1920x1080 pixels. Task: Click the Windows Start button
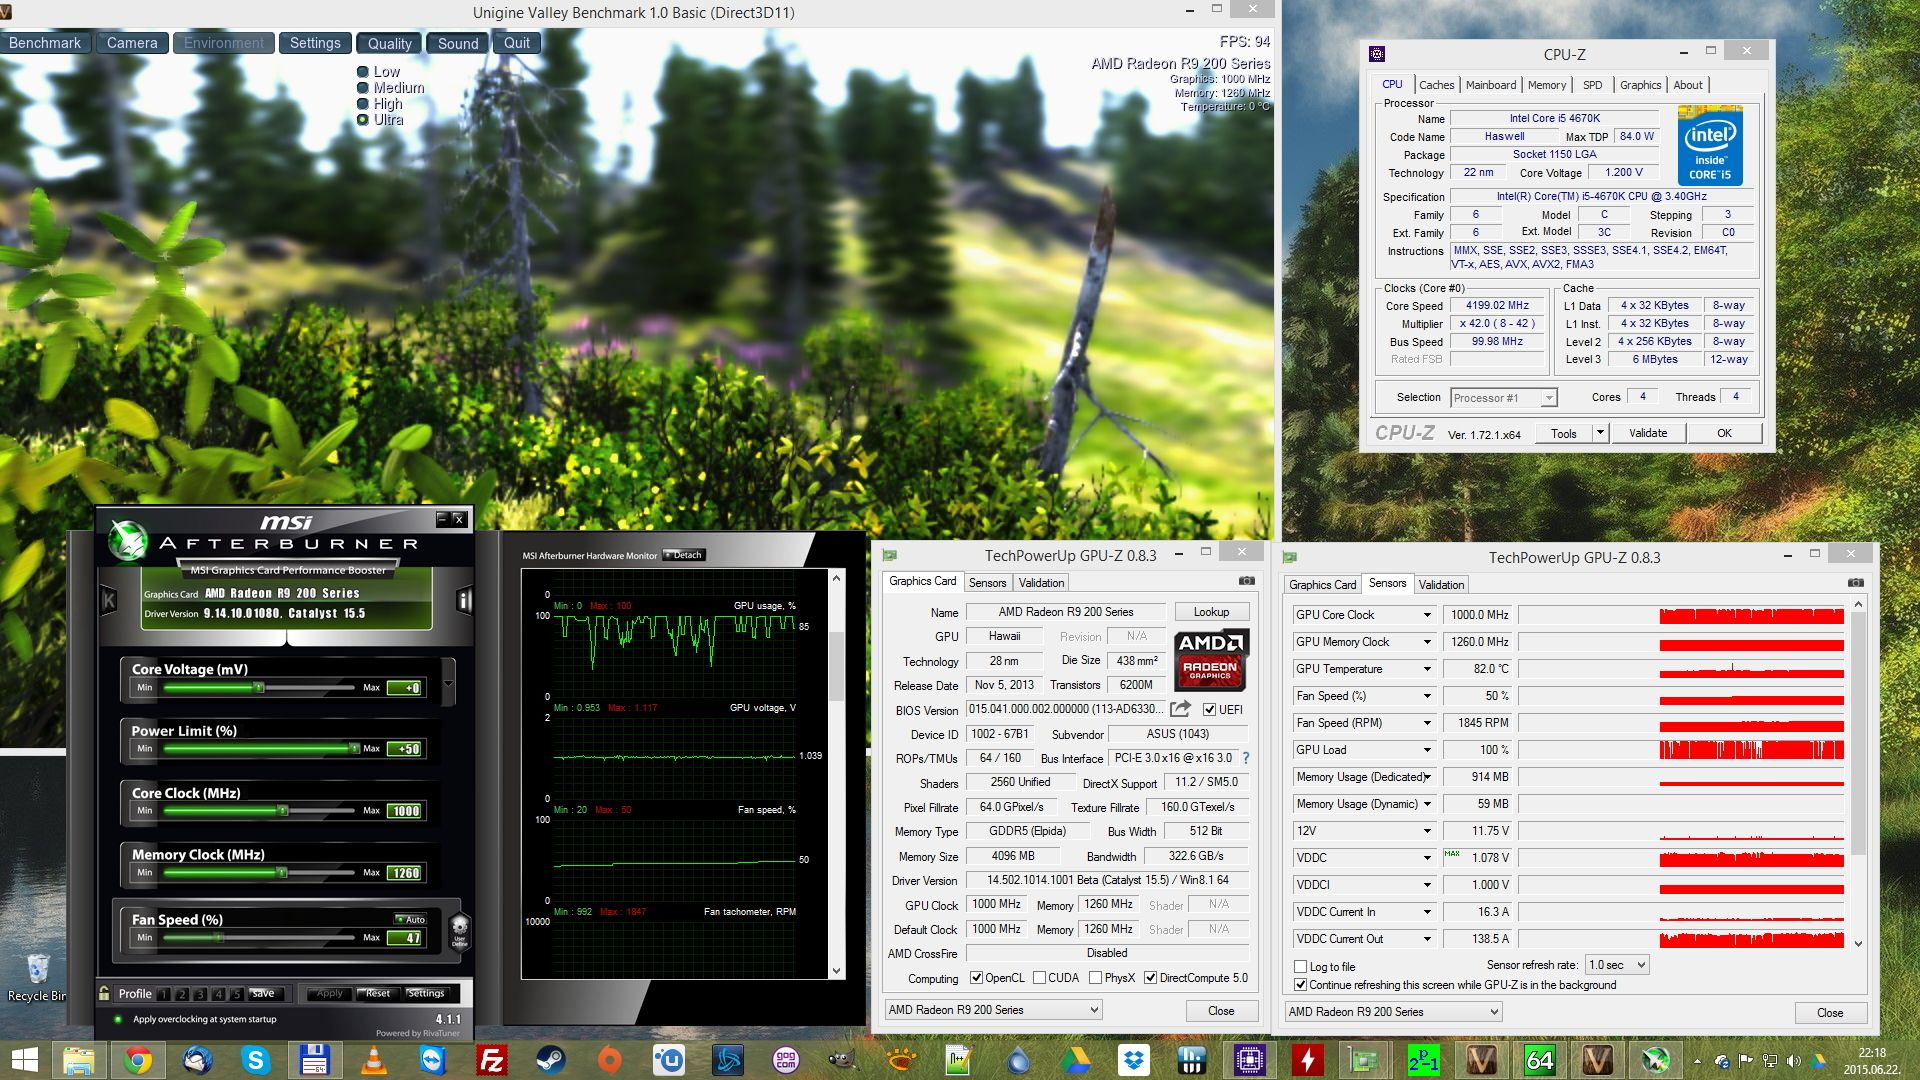(24, 1060)
